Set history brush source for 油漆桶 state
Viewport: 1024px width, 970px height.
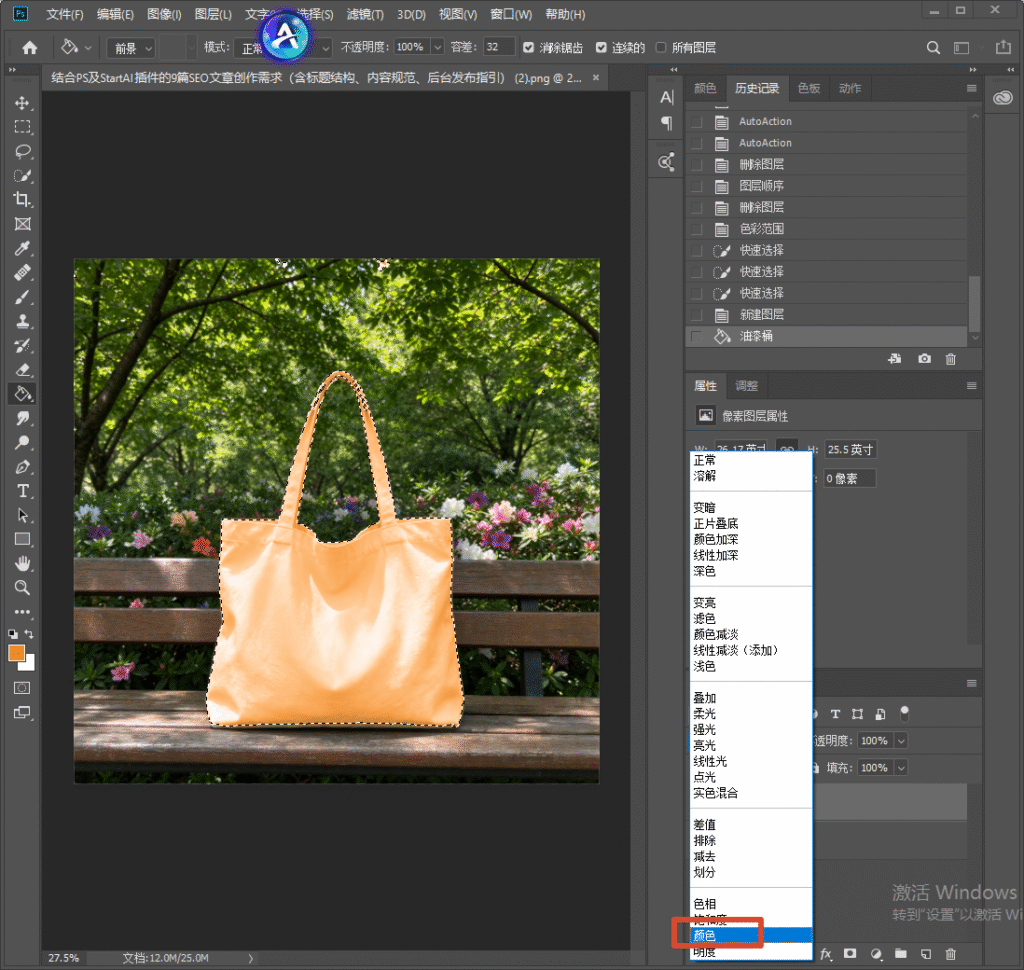(697, 336)
